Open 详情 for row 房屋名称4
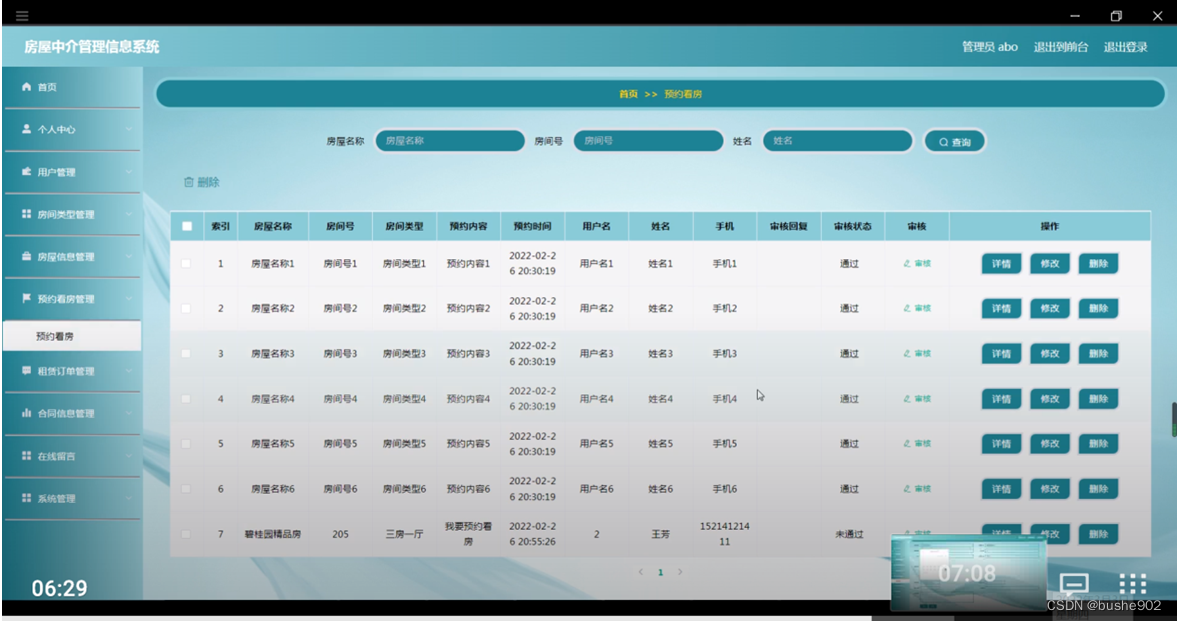The width and height of the screenshot is (1177, 621). 1001,399
